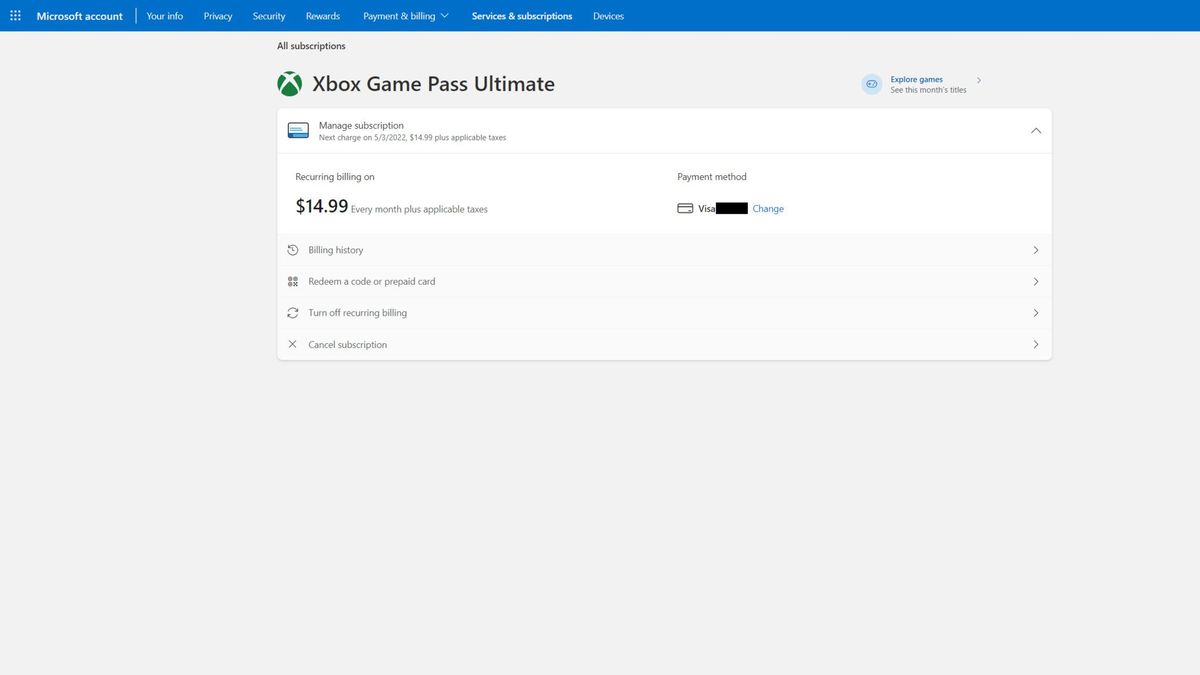
Task: Switch to the Devices section
Action: pos(607,15)
